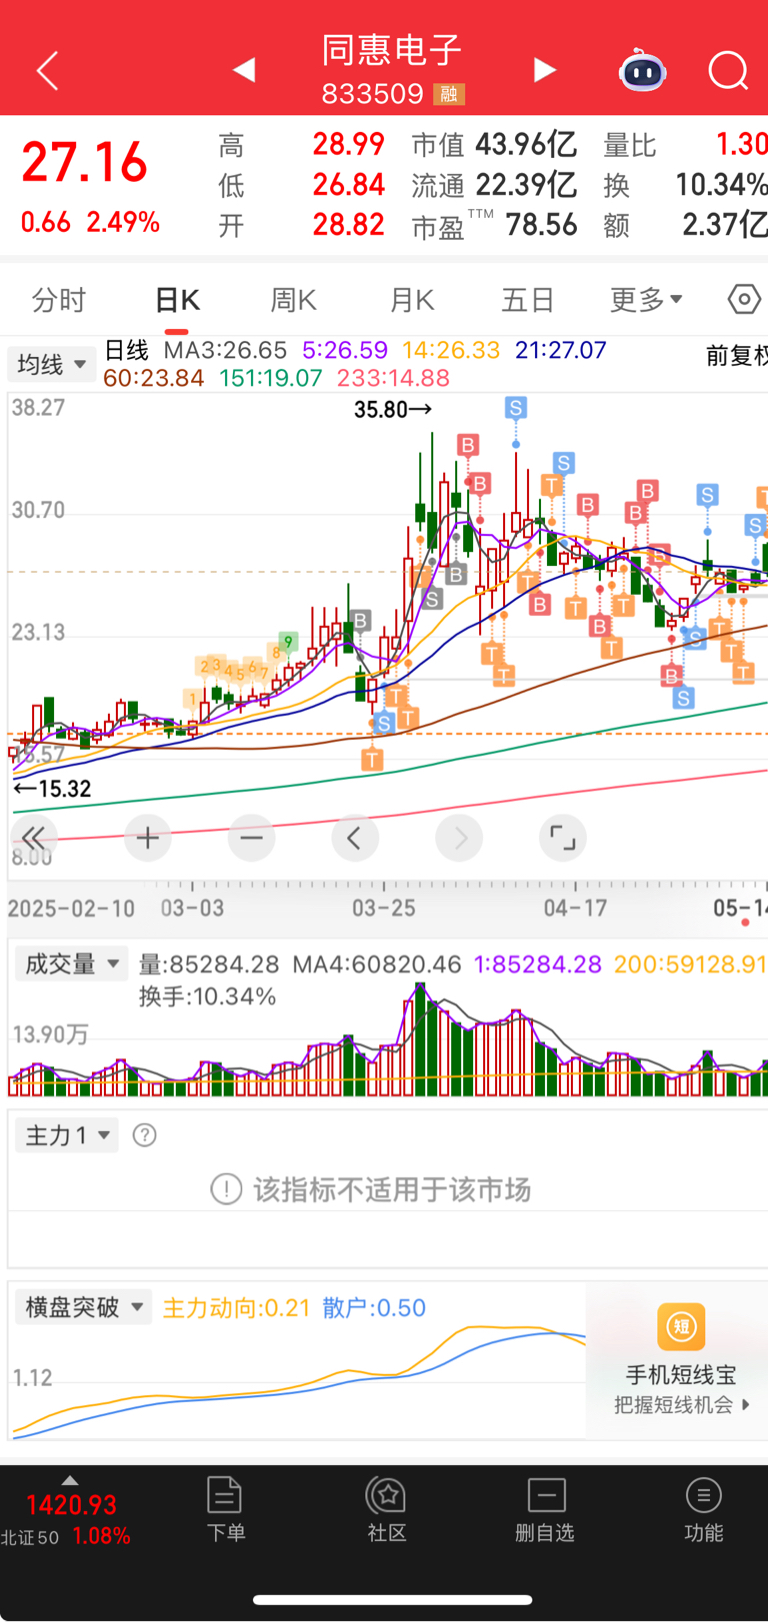Open the 成交量 indicator dropdown
The width and height of the screenshot is (768, 1622).
(x=72, y=964)
